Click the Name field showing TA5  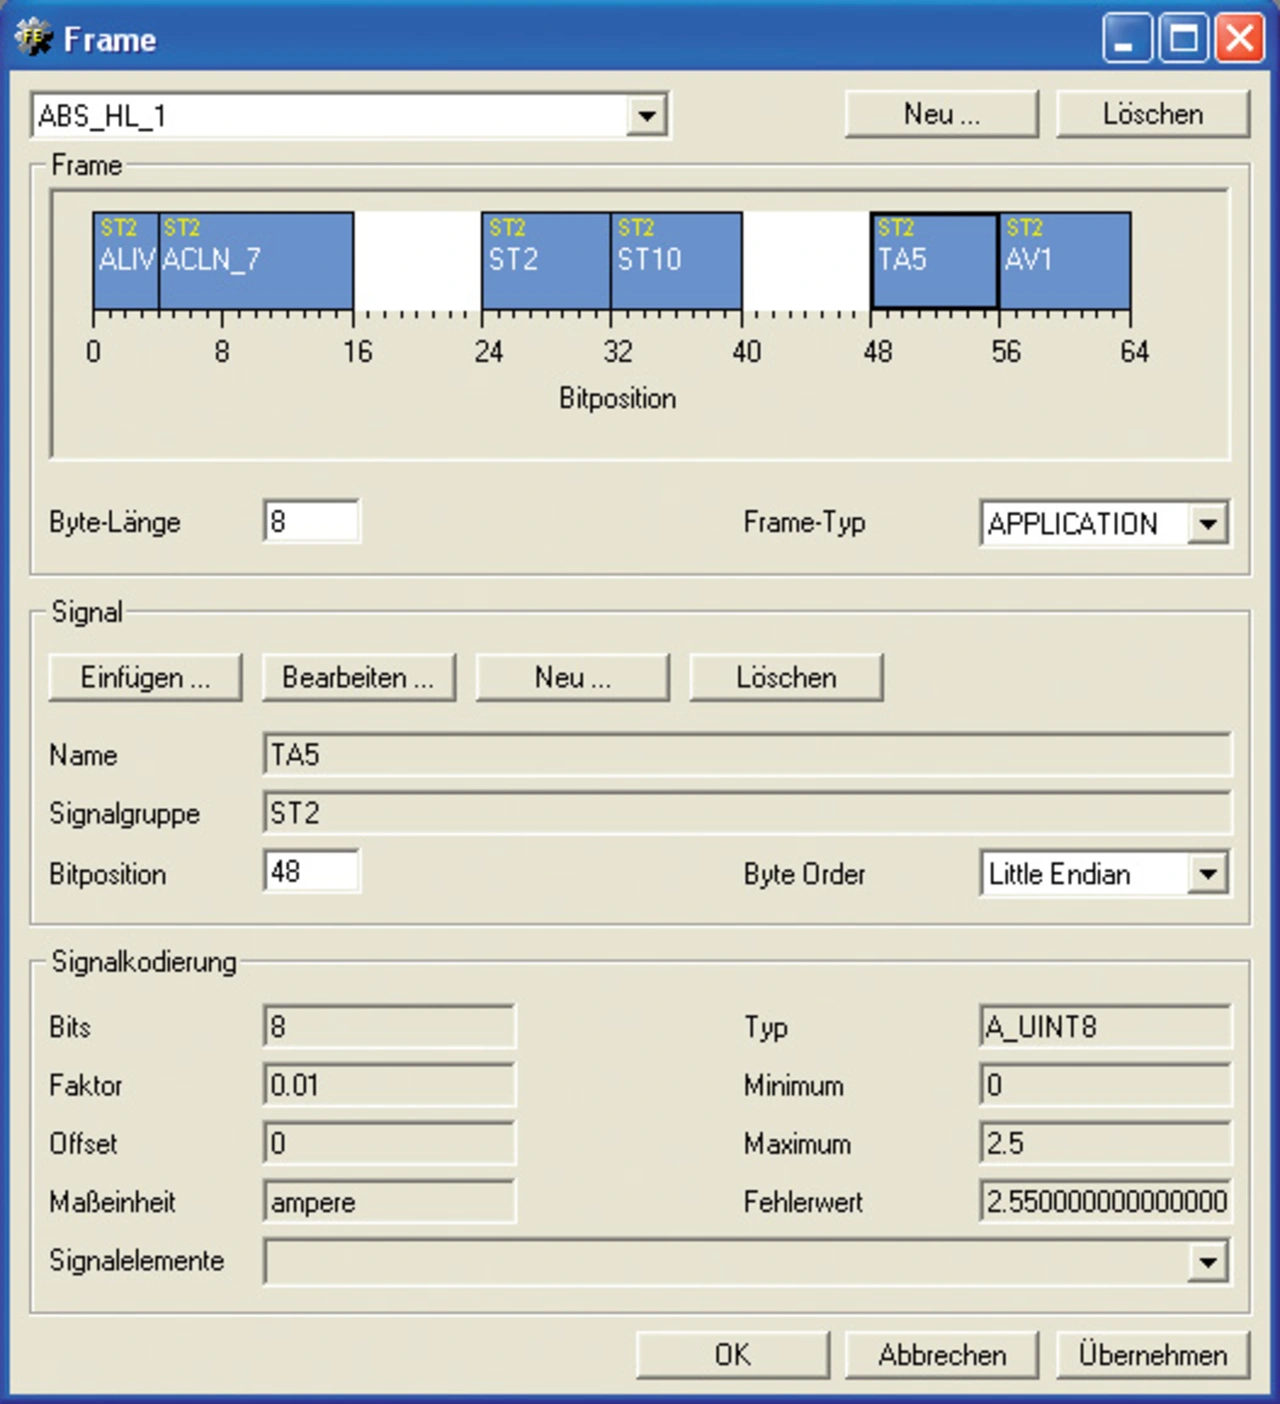(747, 754)
